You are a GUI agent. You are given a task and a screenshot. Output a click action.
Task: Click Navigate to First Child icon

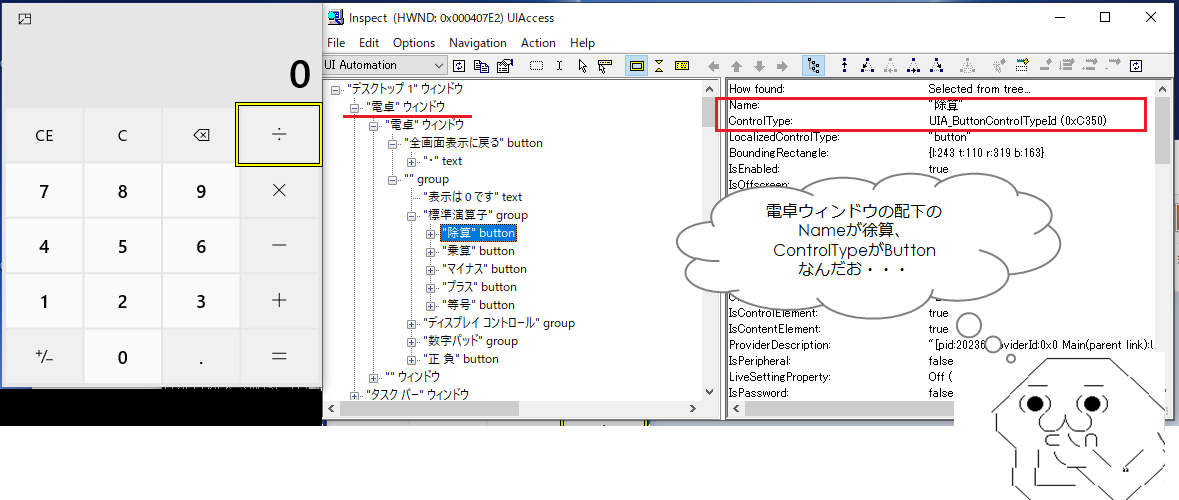(867, 66)
